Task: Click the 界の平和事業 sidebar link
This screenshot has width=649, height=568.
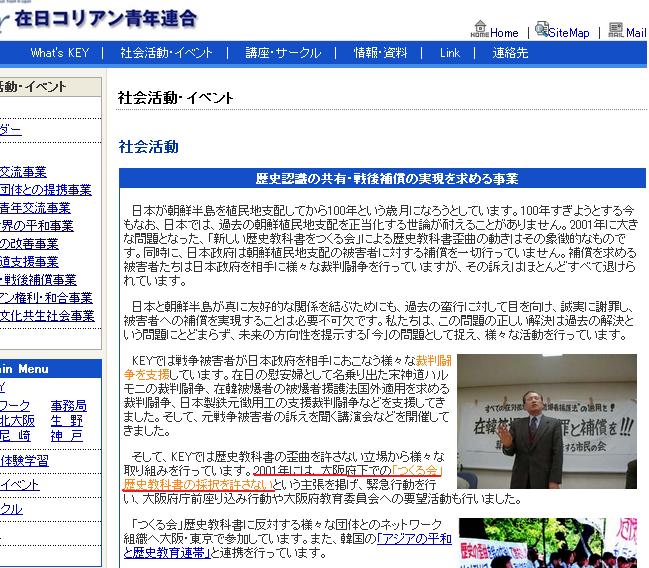Action: click(36, 226)
